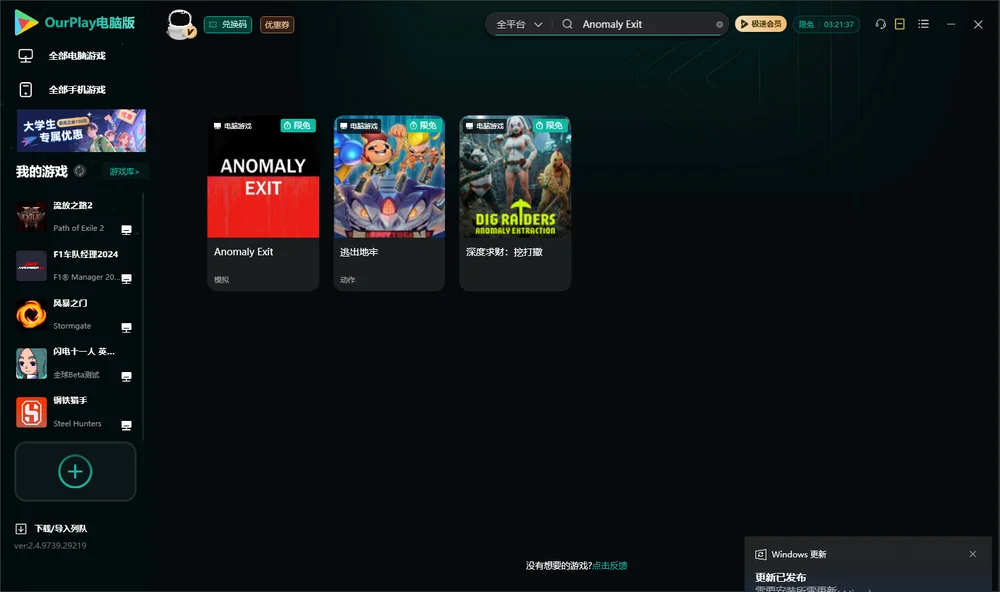The width and height of the screenshot is (1000, 592).
Task: Select 钢铁猎手 Steel Hunters game
Action: (x=75, y=412)
